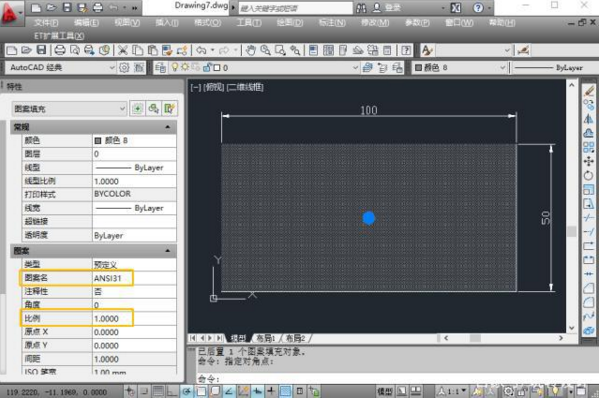Select the Pan hand tool
Image resolution: width=599 pixels, height=399 pixels.
coord(250,50)
